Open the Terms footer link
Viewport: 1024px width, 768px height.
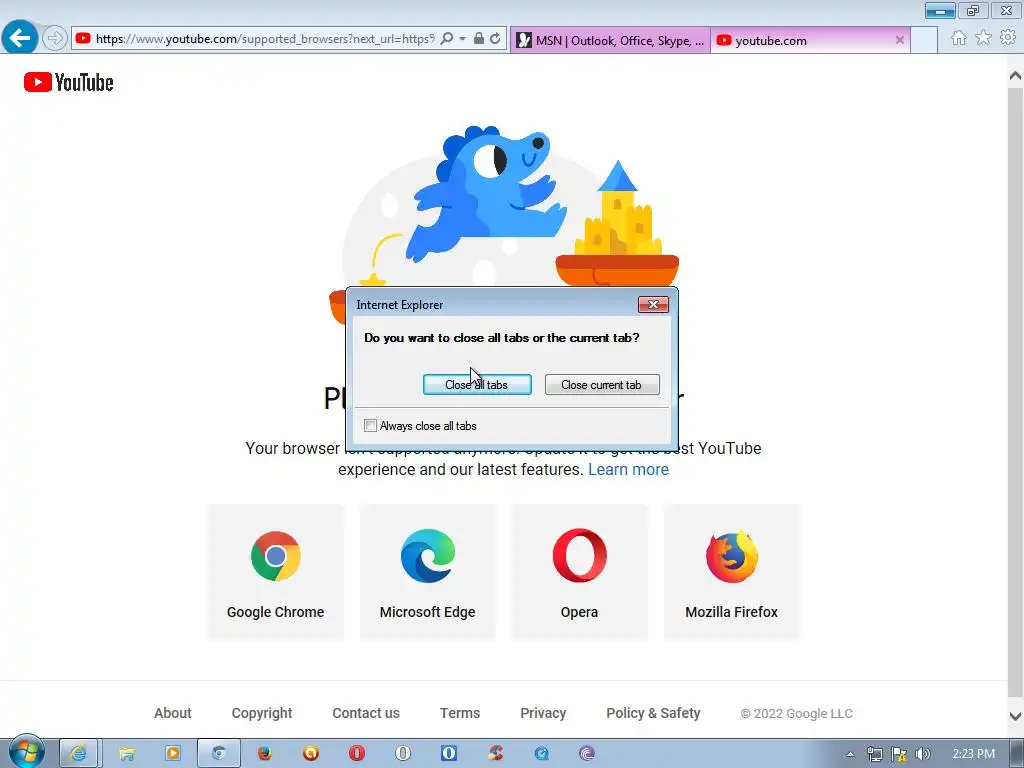(x=460, y=713)
